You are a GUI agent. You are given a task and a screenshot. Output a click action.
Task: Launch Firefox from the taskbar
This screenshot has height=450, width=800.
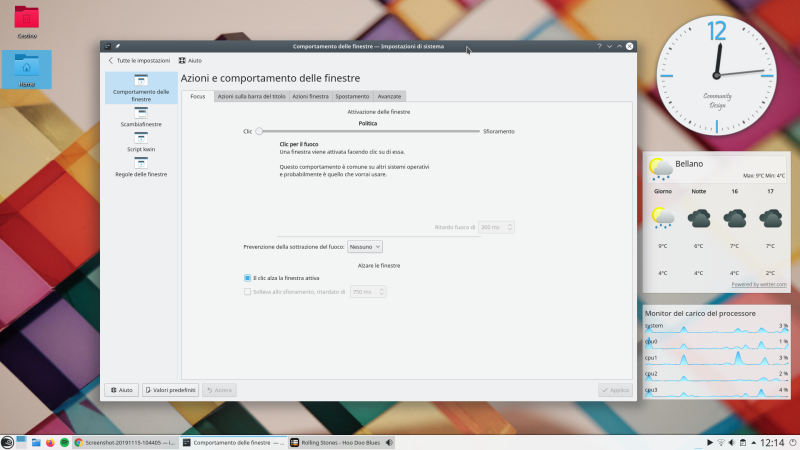[50, 442]
